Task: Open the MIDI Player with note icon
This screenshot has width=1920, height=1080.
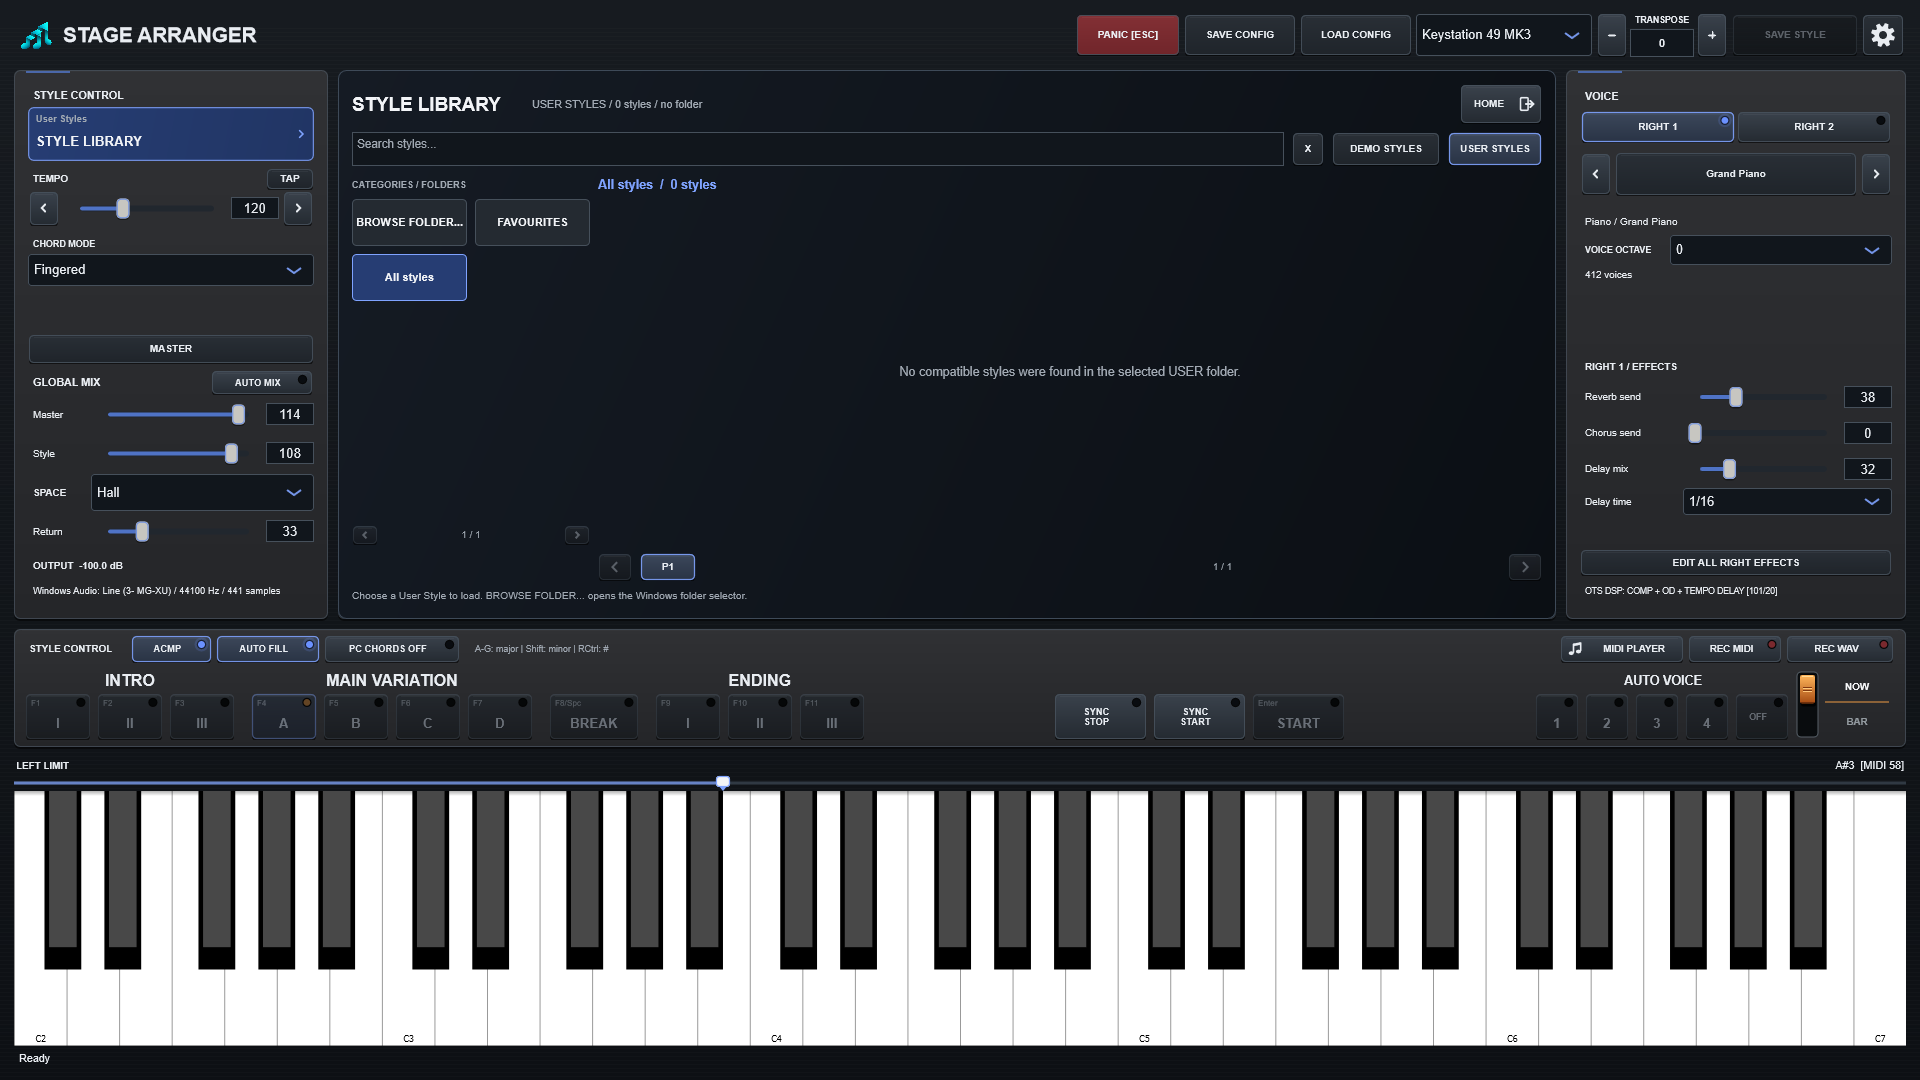Action: (1622, 649)
